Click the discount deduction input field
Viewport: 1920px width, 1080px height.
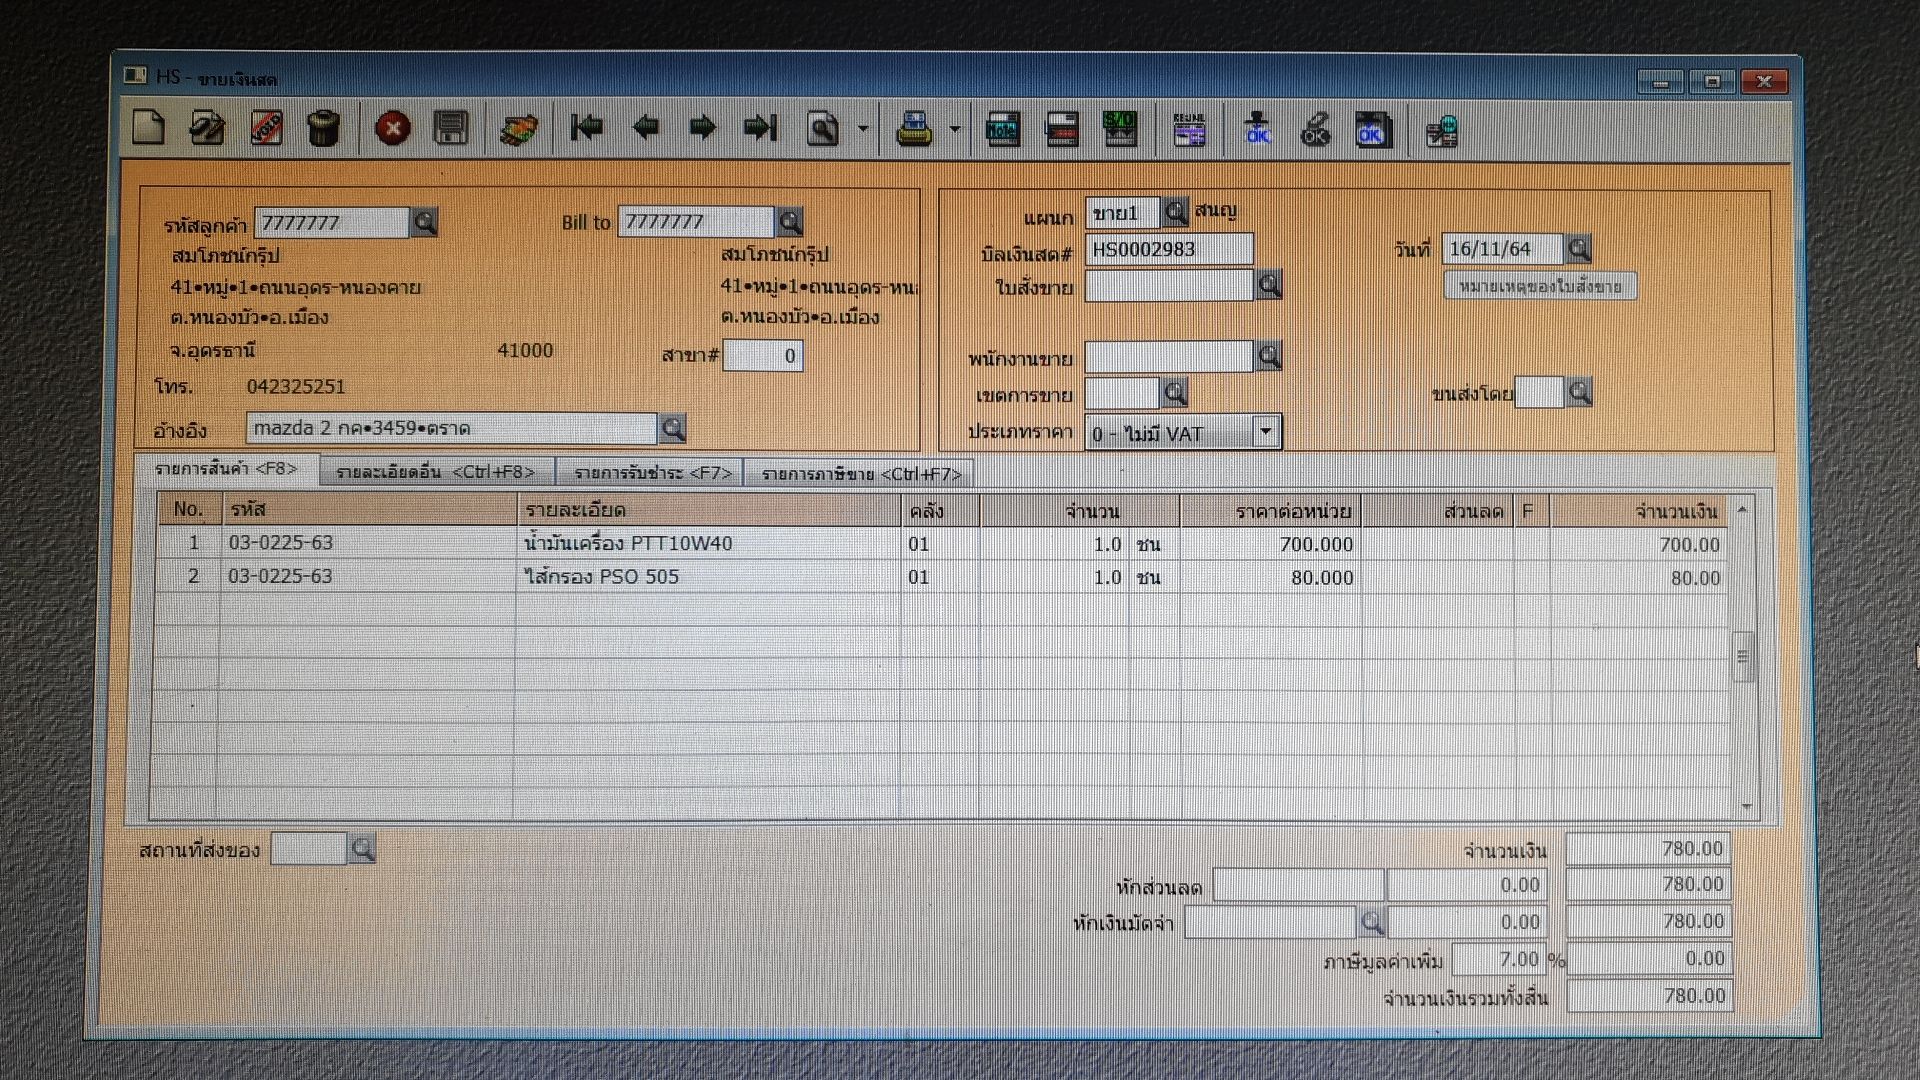coord(1298,885)
